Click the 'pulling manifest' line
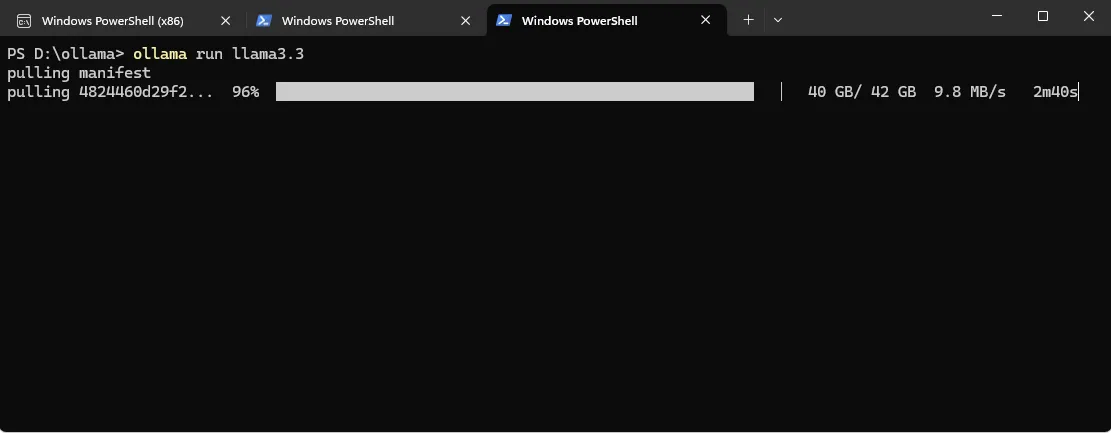 coord(79,73)
